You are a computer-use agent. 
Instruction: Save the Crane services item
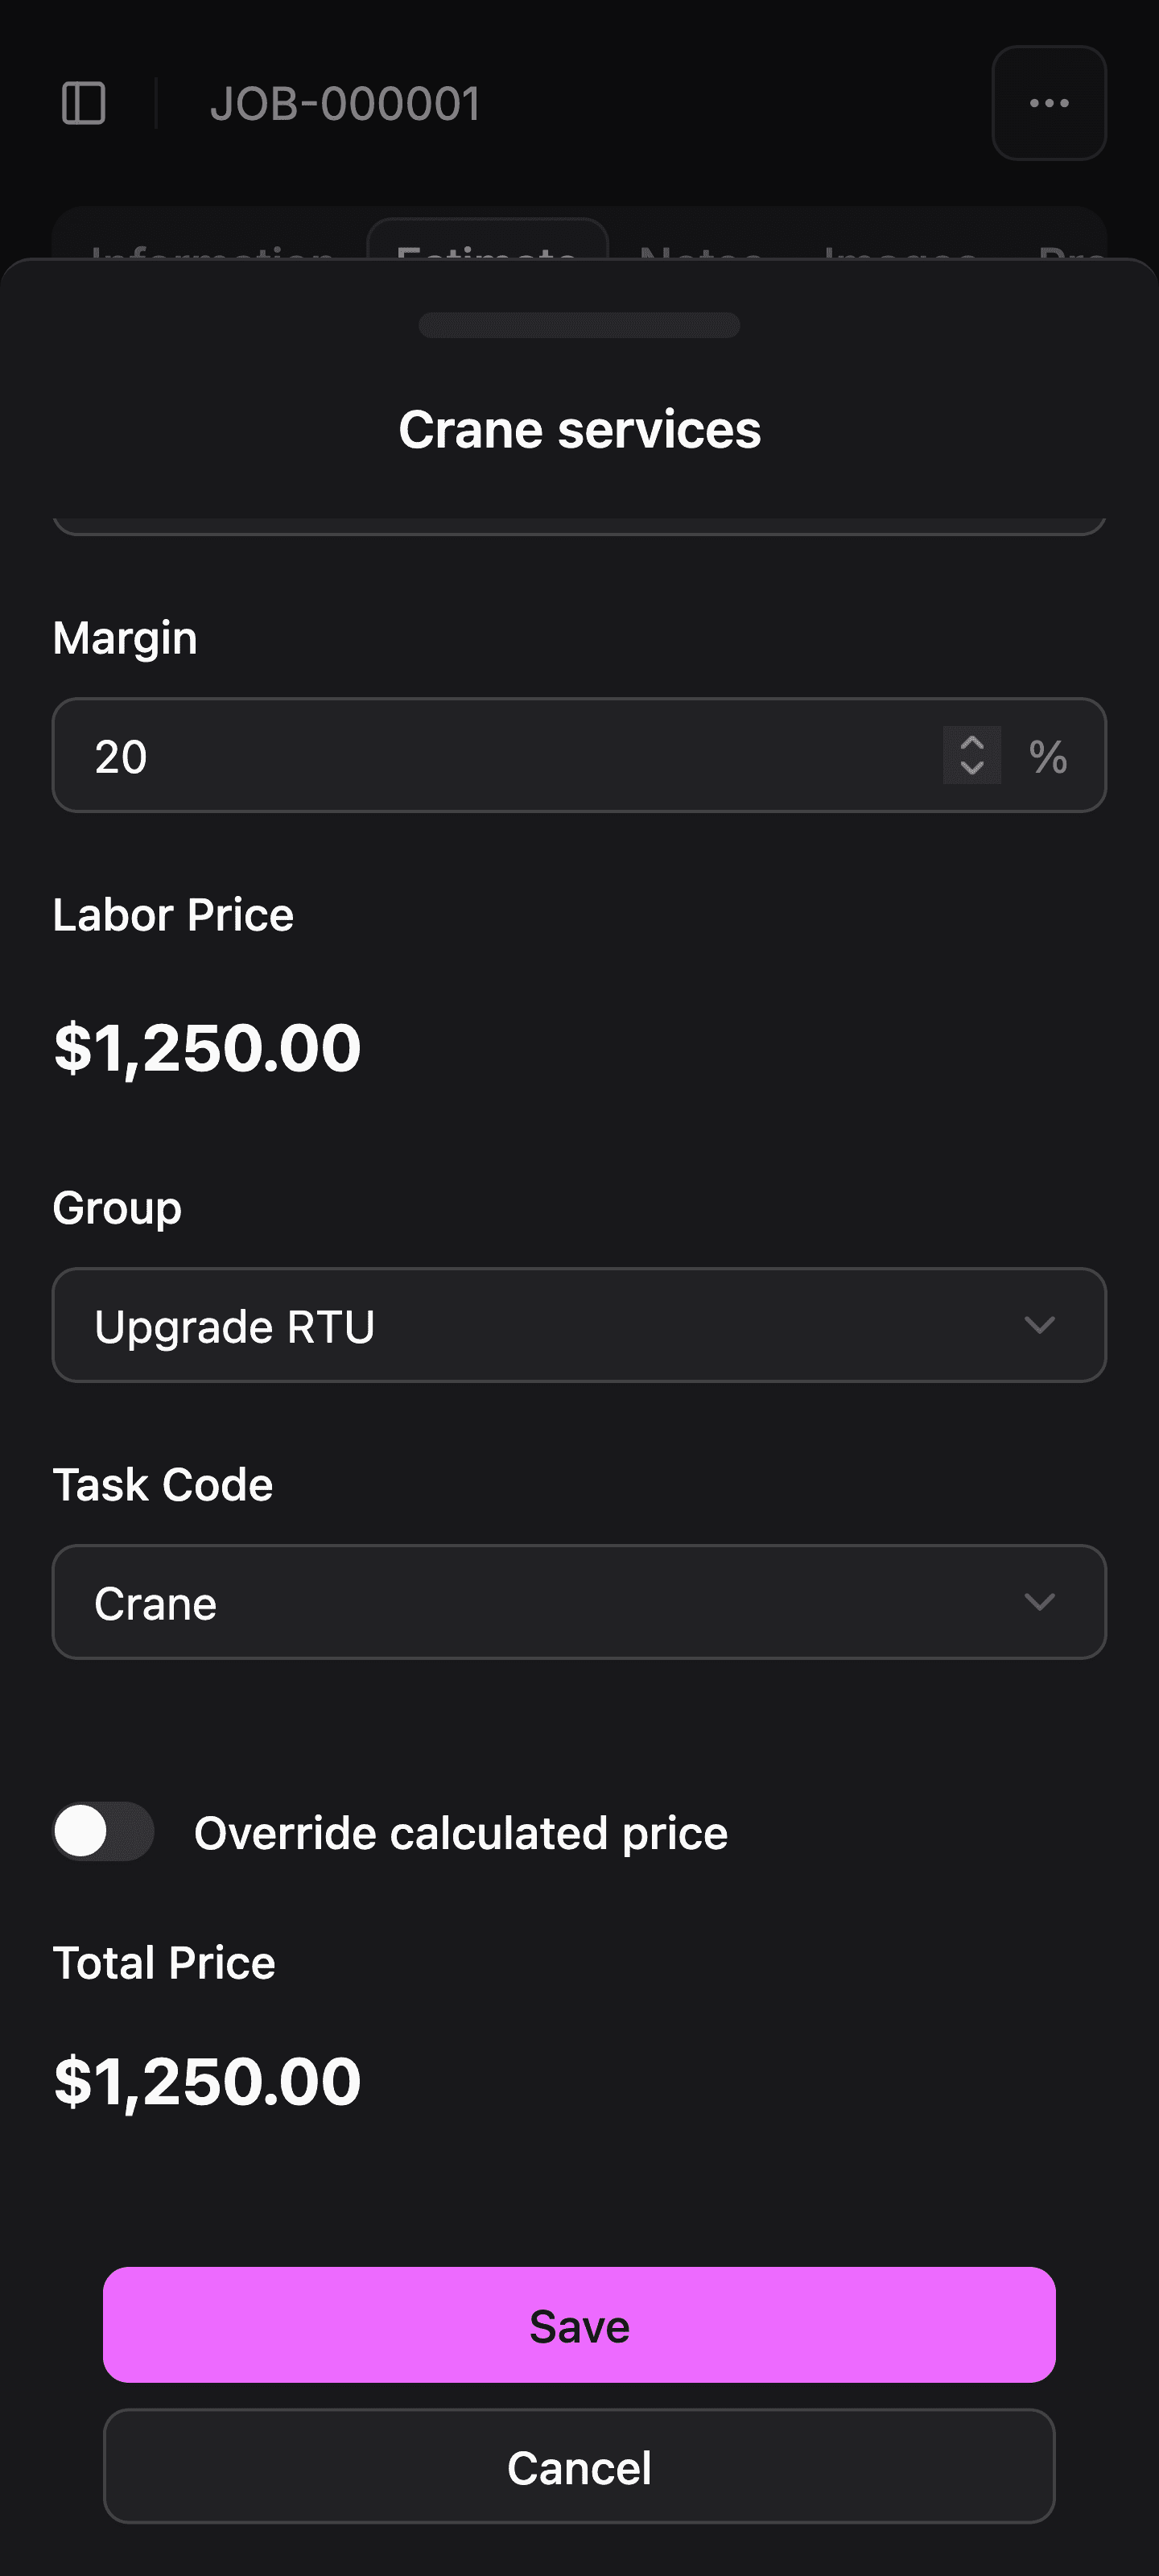tap(579, 2325)
